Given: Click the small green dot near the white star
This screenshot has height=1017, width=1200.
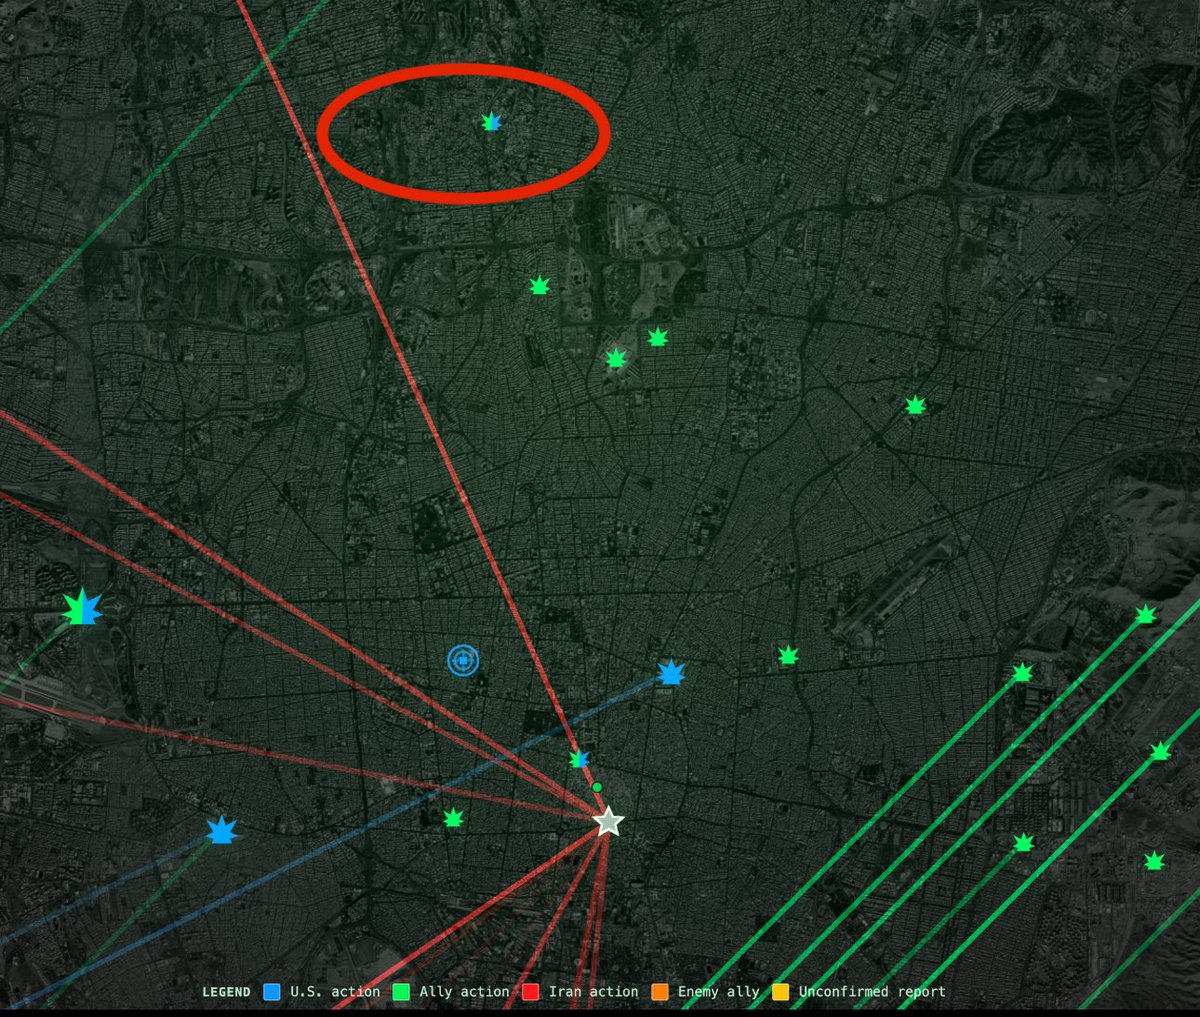Looking at the screenshot, I should 597,787.
